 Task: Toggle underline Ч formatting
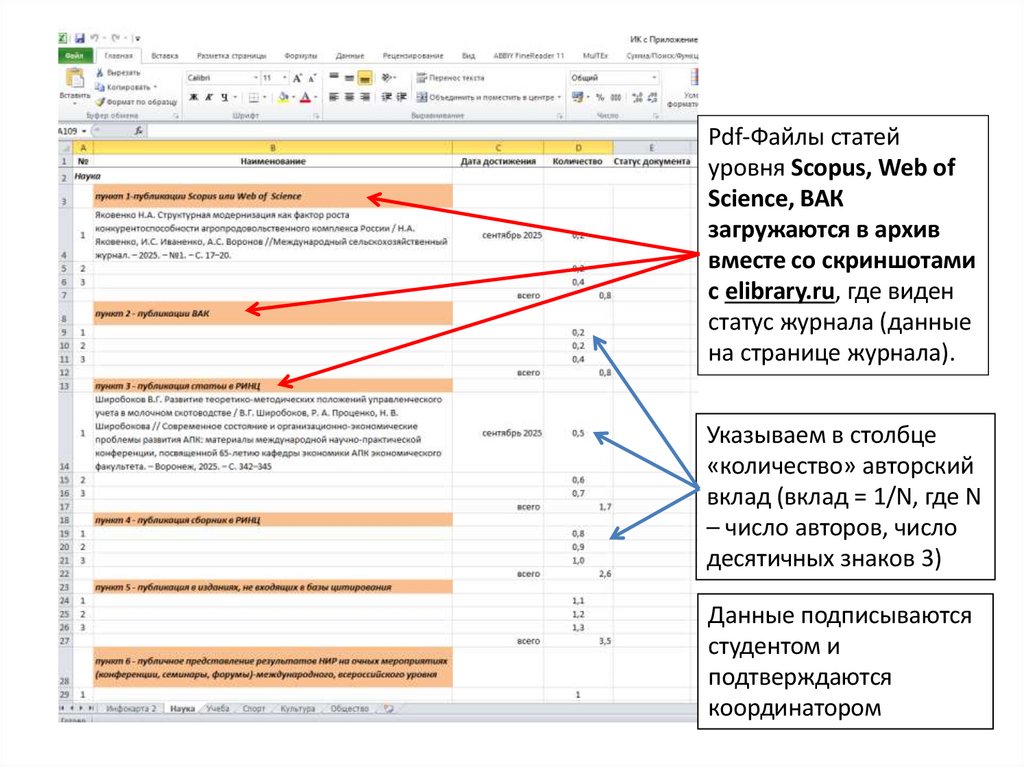coord(224,97)
